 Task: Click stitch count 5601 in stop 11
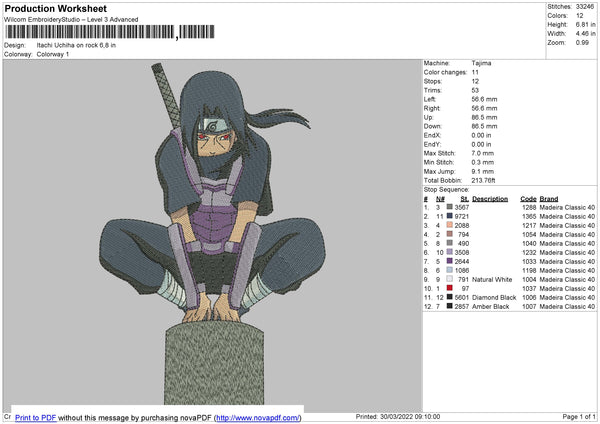(x=462, y=297)
